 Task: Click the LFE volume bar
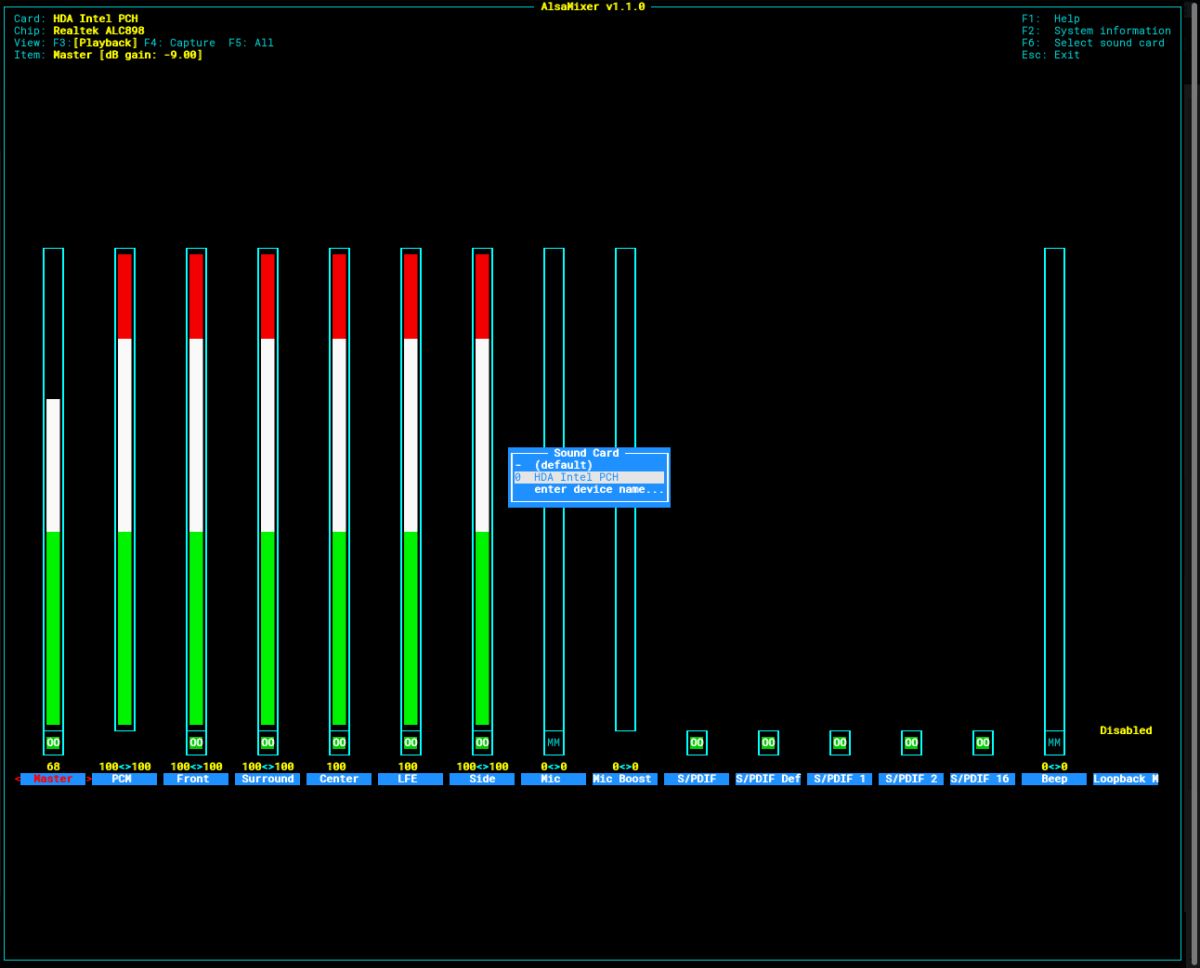[x=410, y=489]
